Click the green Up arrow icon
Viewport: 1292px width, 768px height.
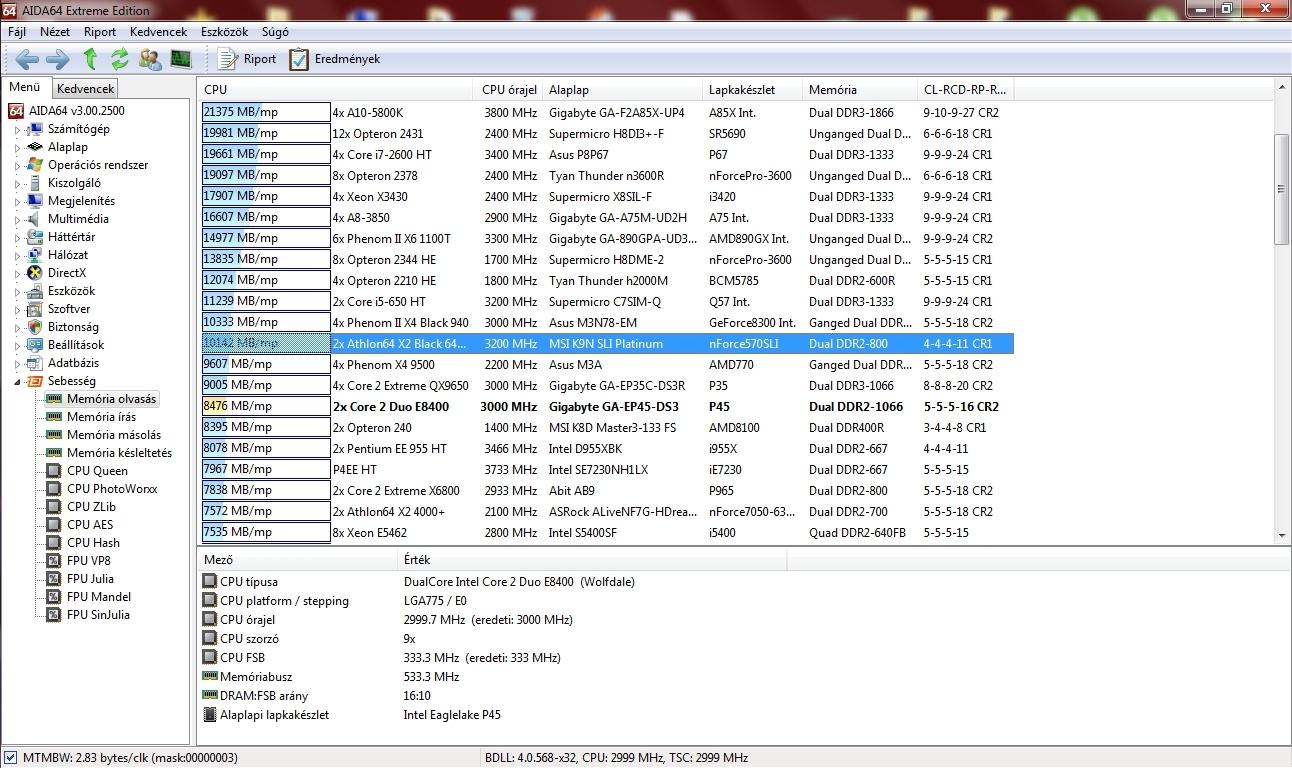[90, 59]
